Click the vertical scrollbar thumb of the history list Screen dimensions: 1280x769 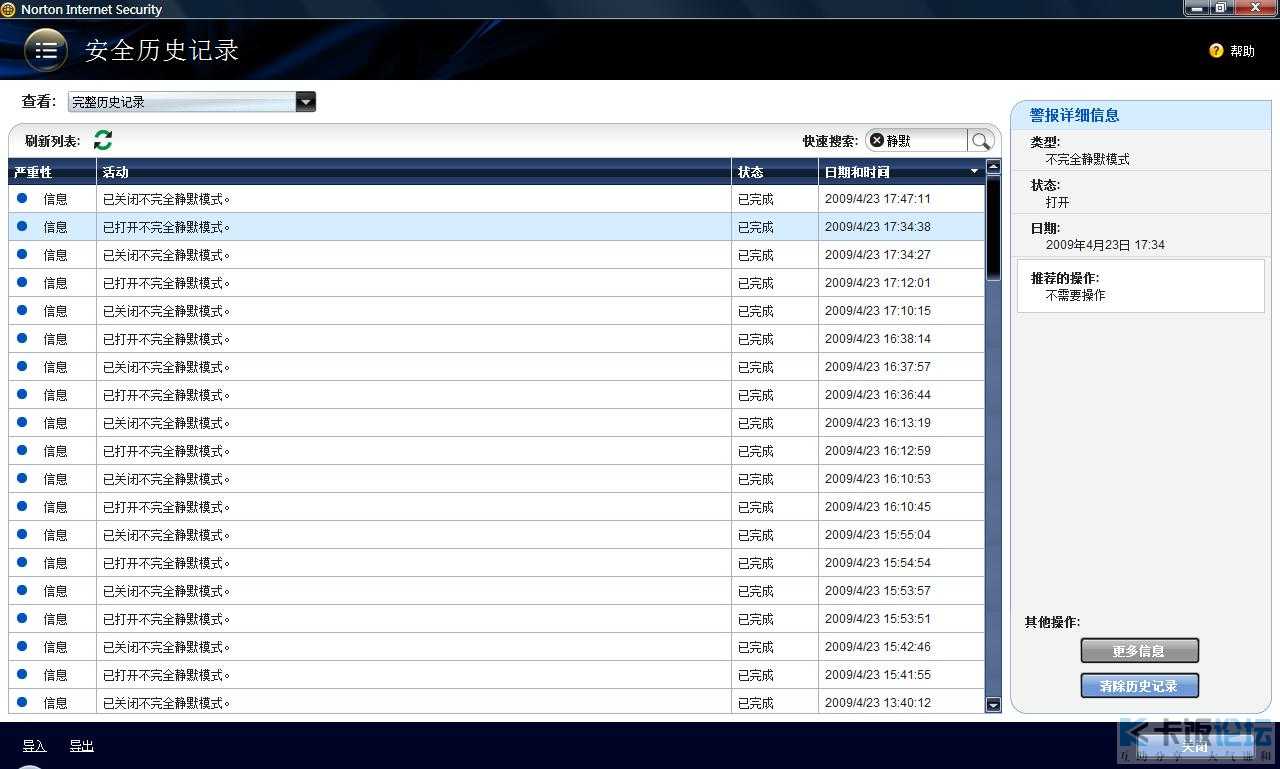(993, 228)
